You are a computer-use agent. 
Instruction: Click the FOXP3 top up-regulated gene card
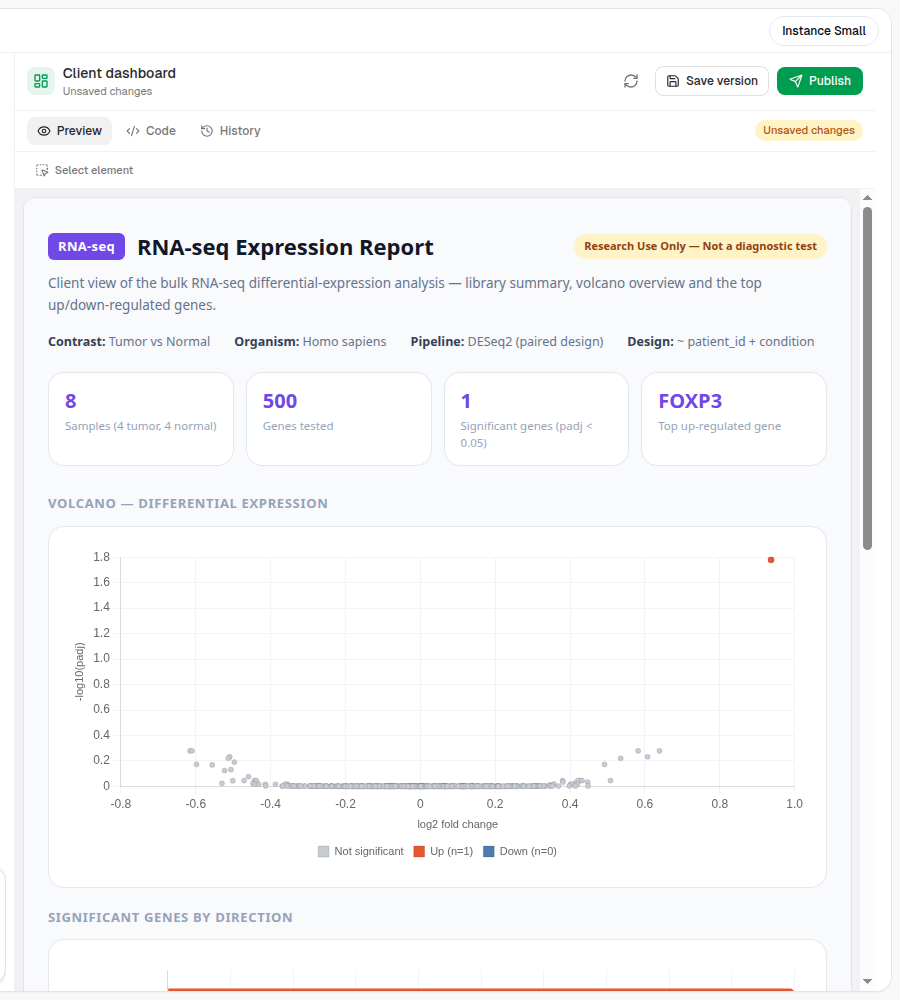click(734, 419)
